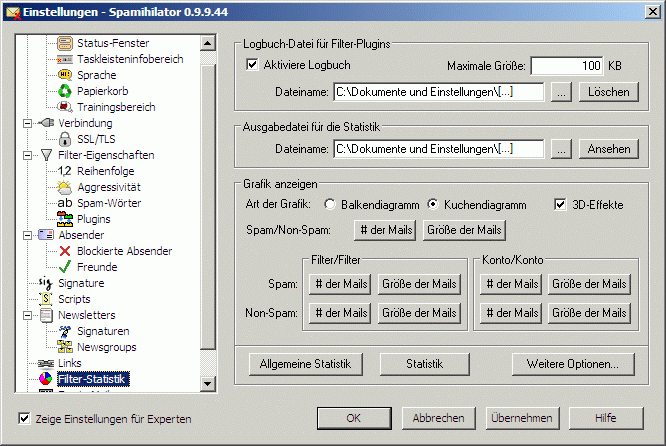666x446 pixels.
Task: Browse for logbook file with ... button
Action: (x=562, y=92)
